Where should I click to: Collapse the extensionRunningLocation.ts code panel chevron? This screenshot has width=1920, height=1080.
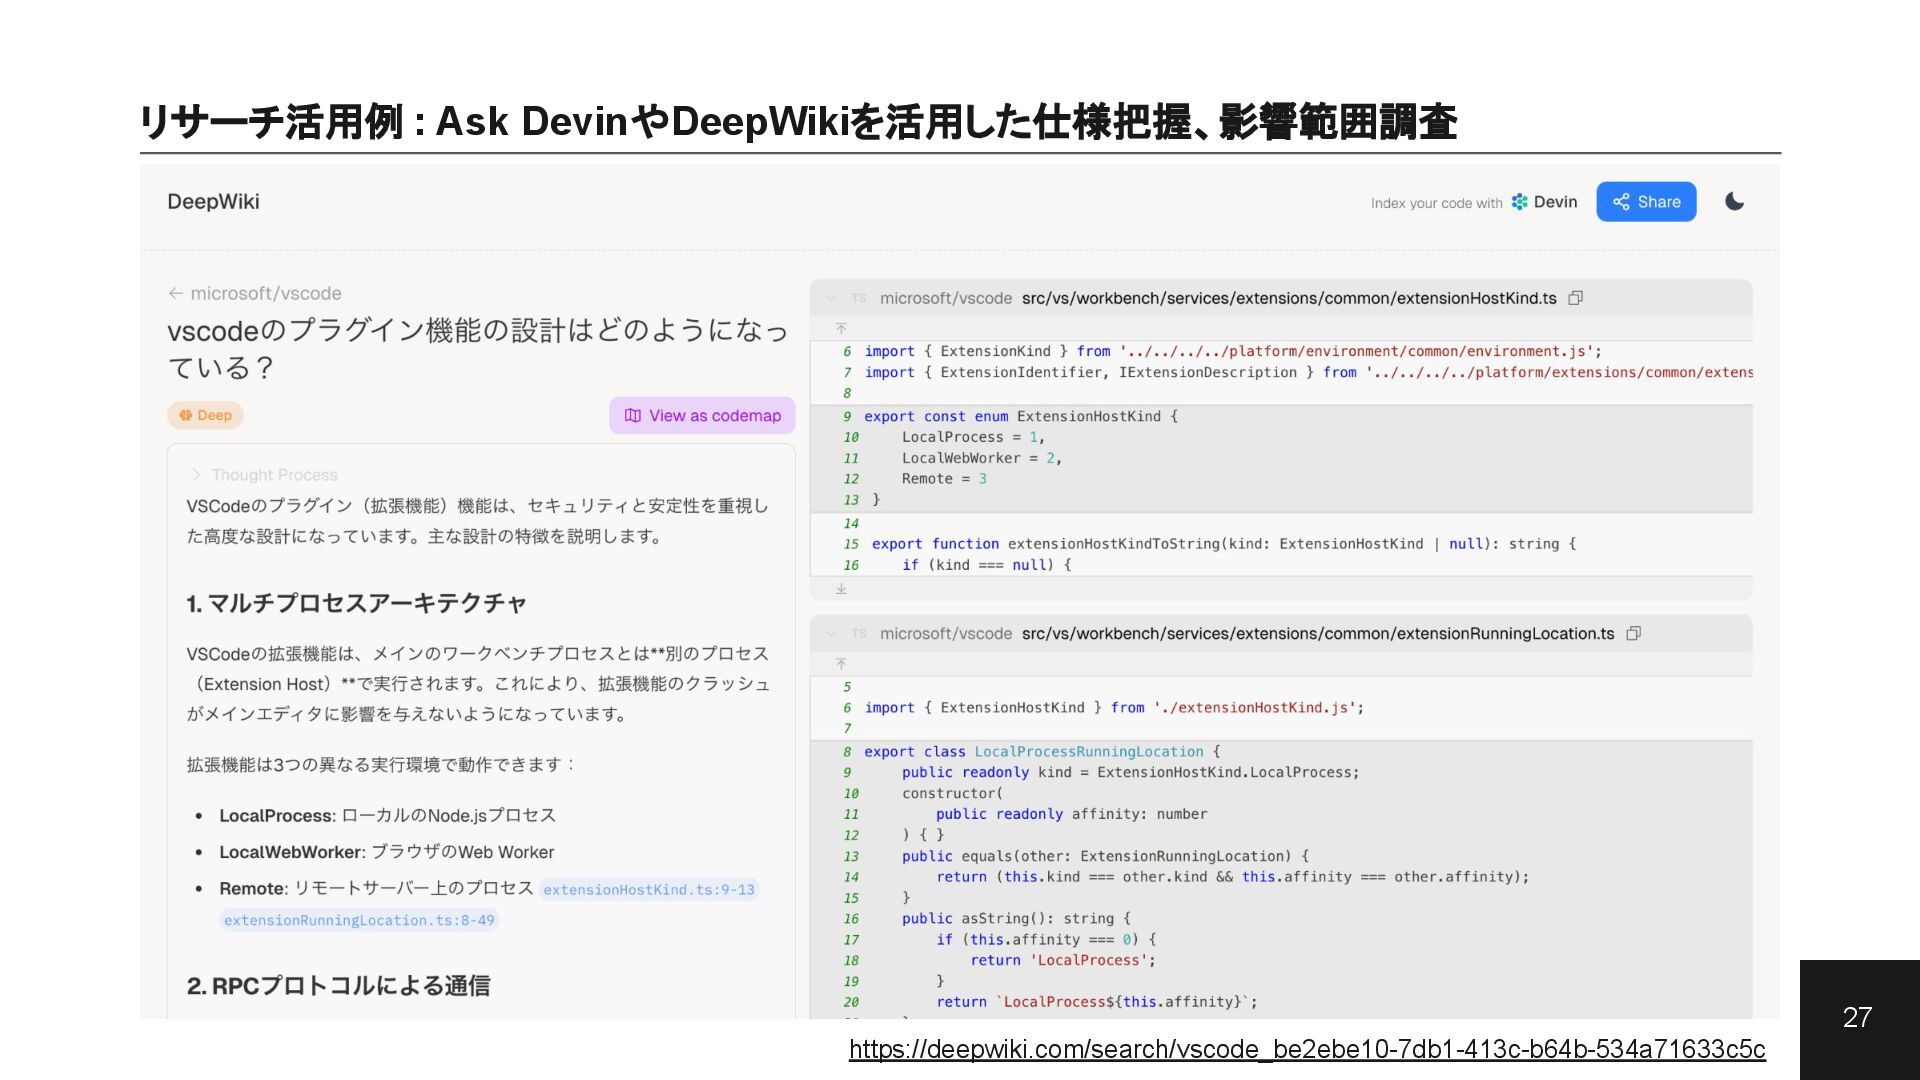(830, 633)
